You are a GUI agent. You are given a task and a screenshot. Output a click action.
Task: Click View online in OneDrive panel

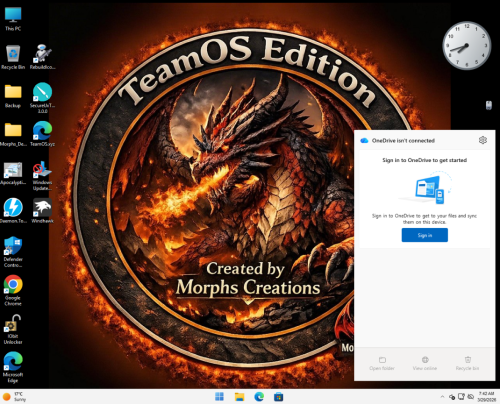[425, 363]
